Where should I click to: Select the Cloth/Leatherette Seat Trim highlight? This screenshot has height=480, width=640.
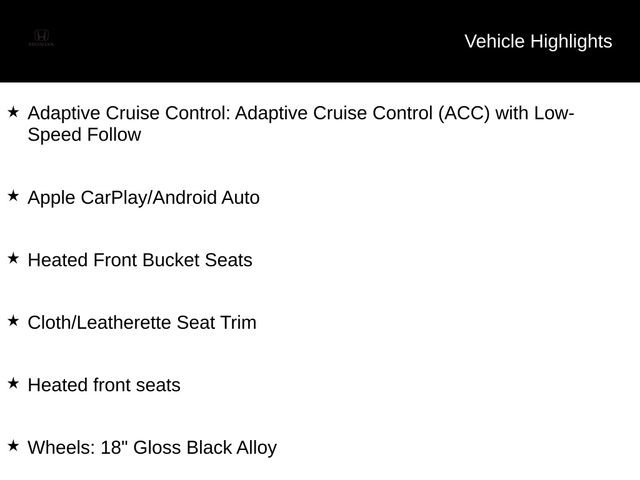point(142,322)
